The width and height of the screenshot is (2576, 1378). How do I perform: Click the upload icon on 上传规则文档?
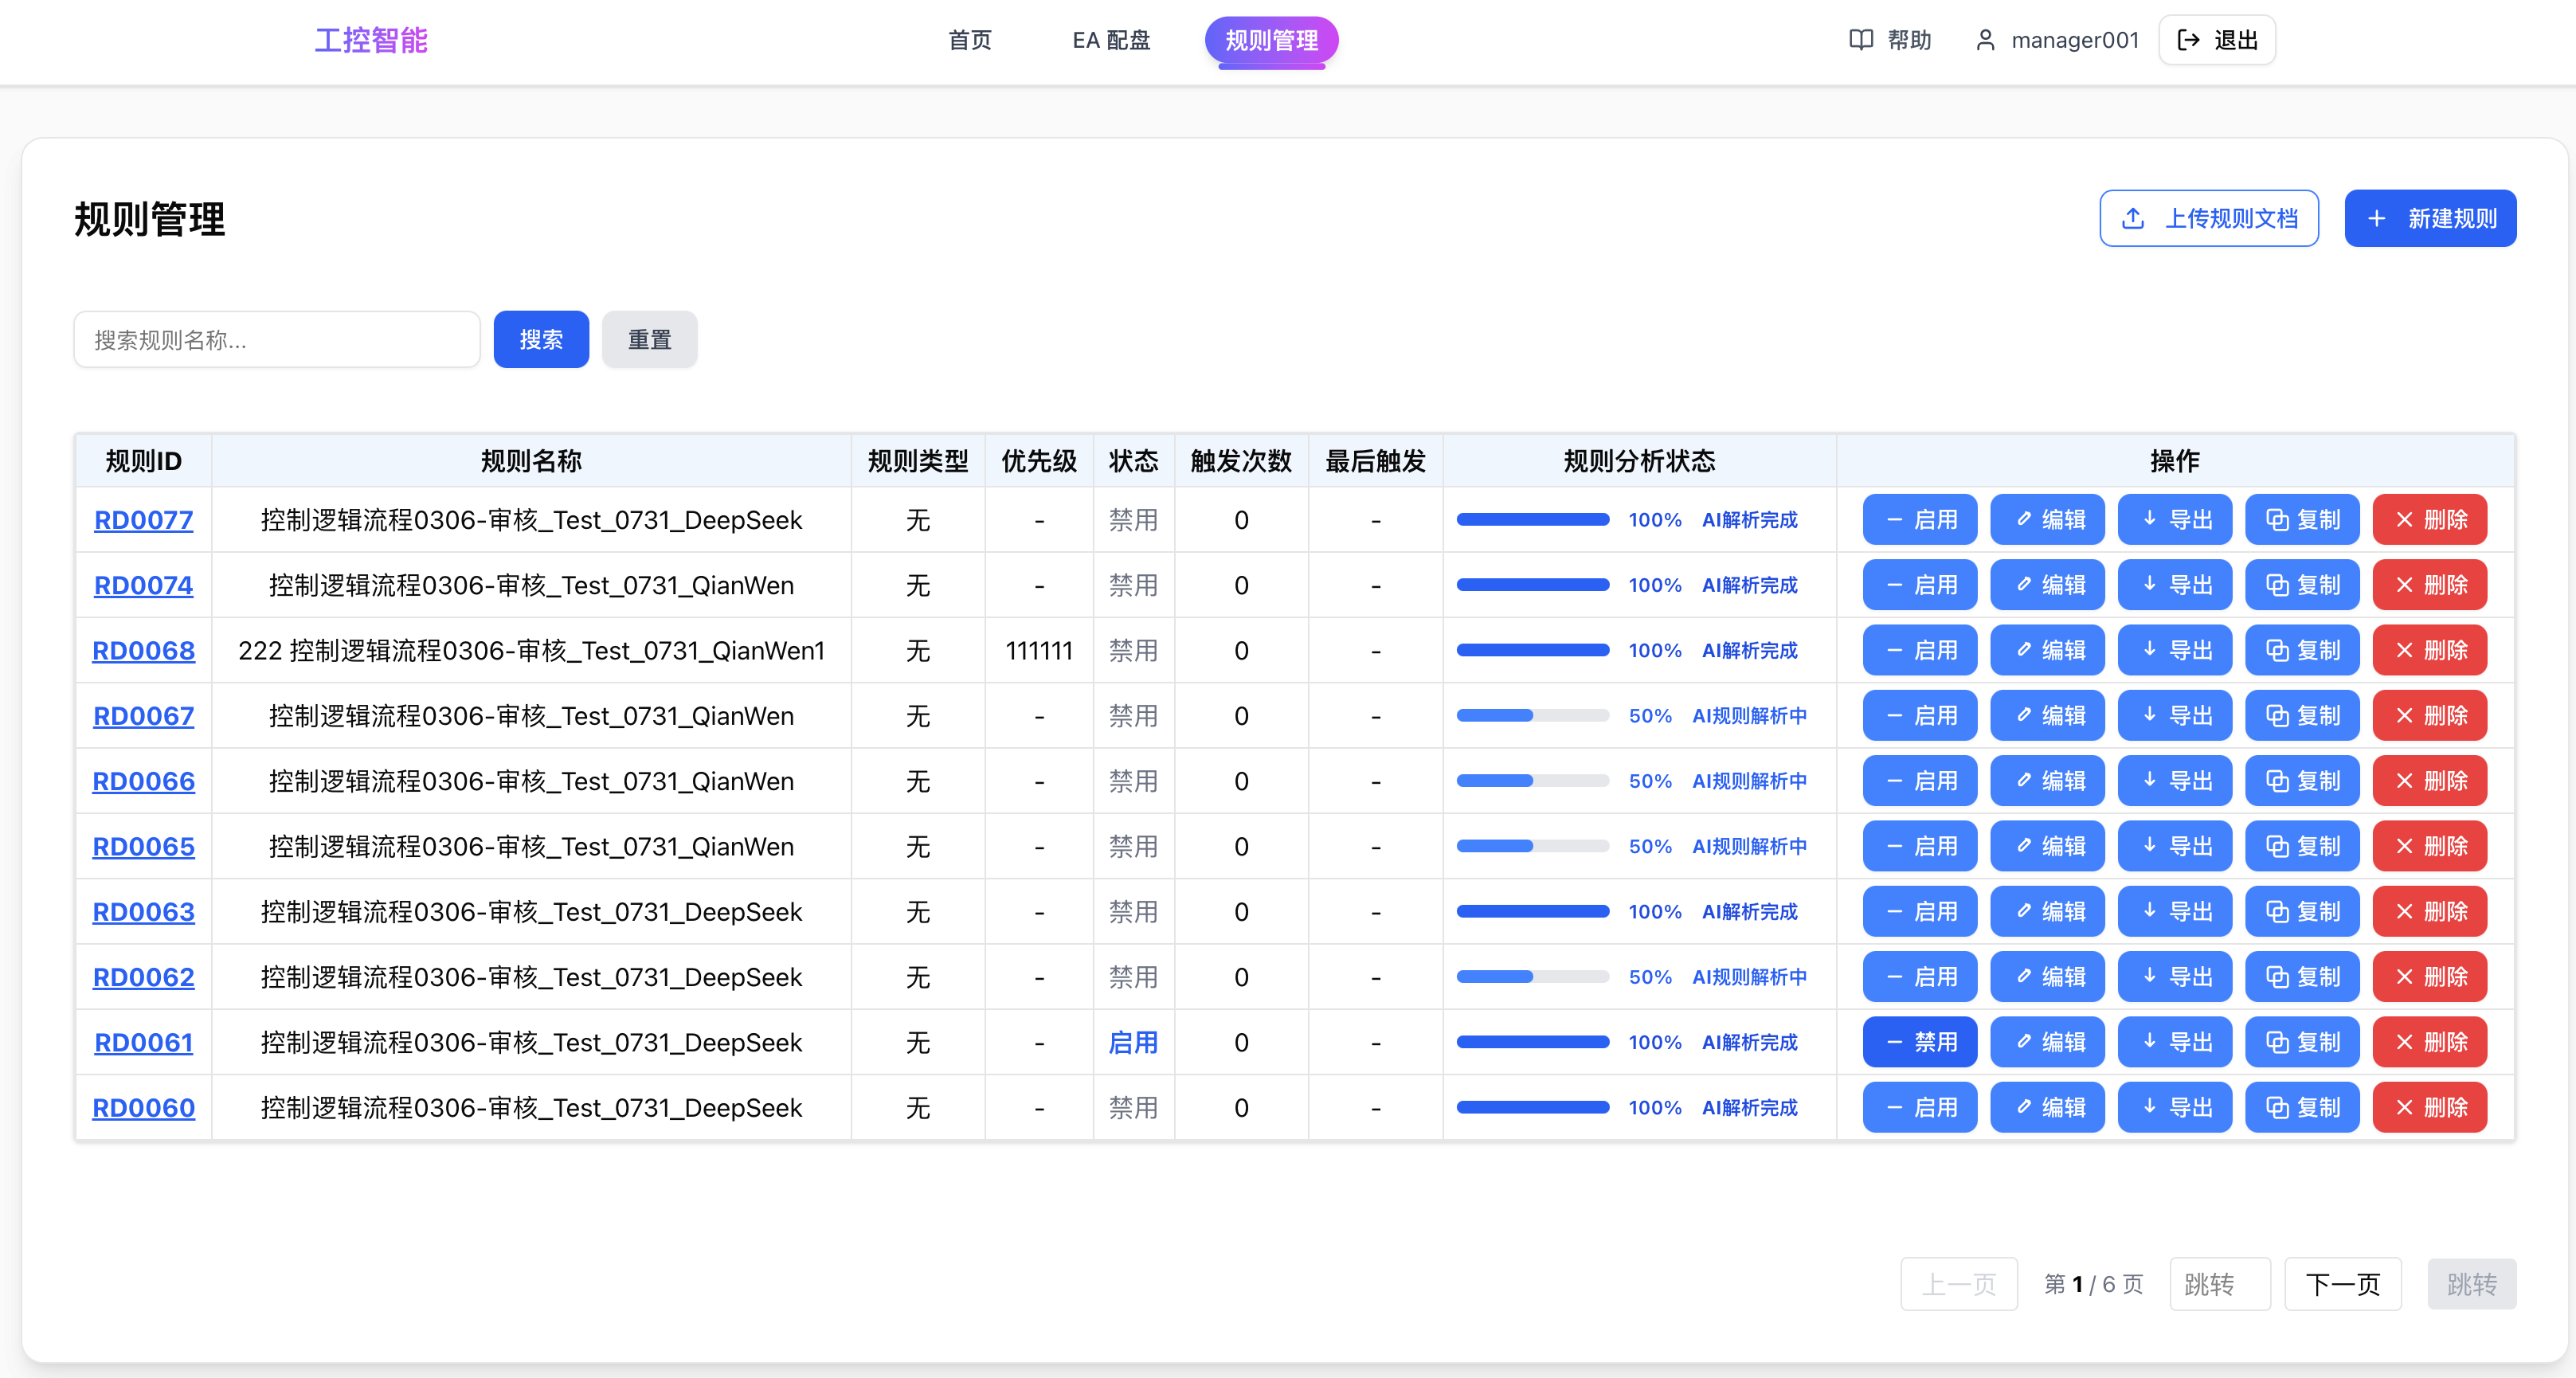2133,218
